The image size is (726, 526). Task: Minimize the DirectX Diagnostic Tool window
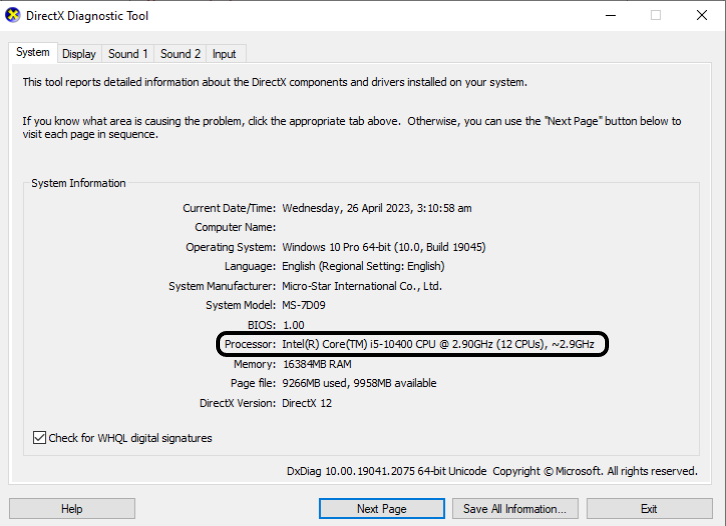click(610, 15)
